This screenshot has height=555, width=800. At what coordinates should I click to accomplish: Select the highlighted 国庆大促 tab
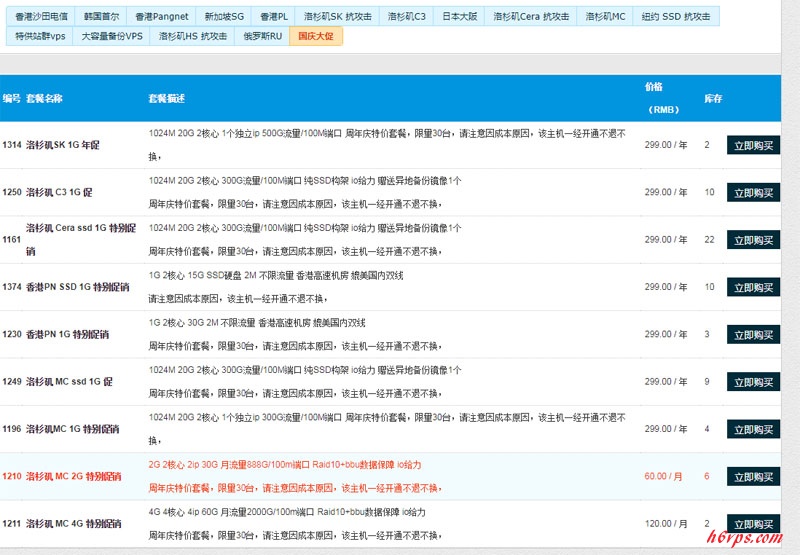[x=316, y=36]
